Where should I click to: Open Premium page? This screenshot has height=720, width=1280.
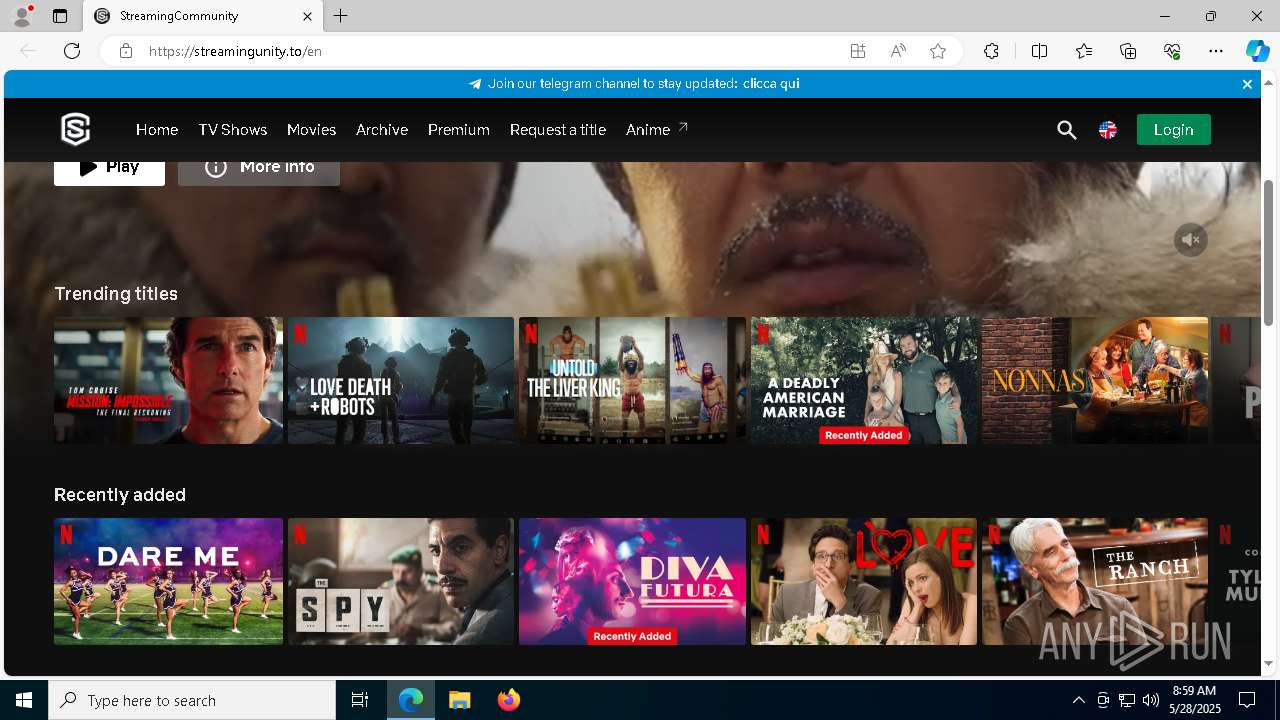[x=458, y=130]
